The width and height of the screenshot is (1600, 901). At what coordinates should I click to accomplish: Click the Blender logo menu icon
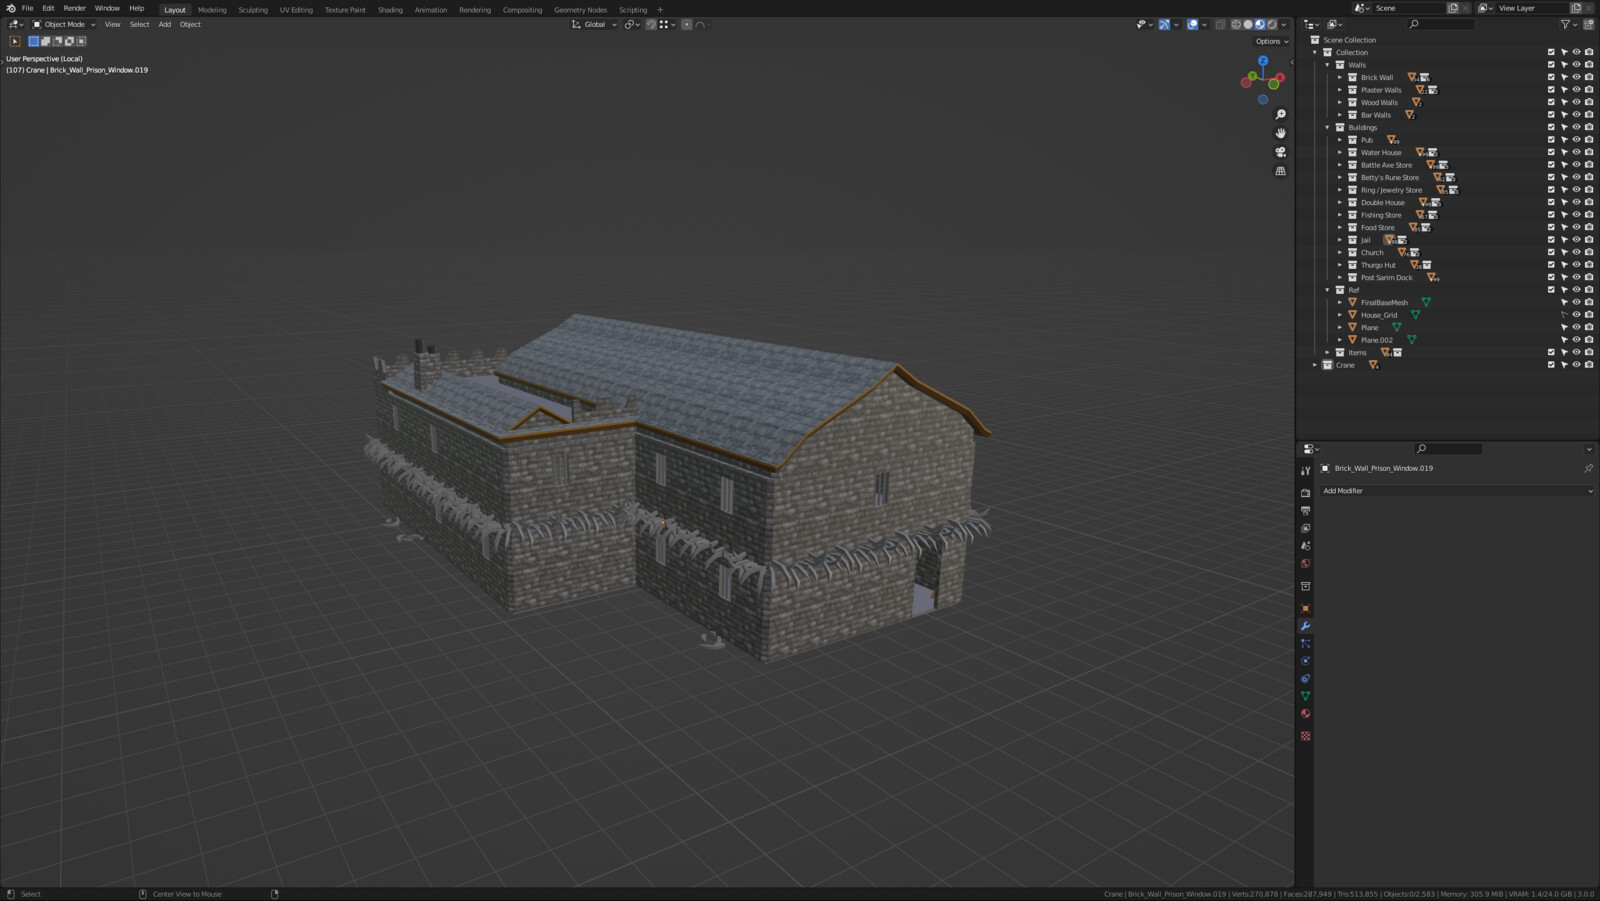(10, 8)
